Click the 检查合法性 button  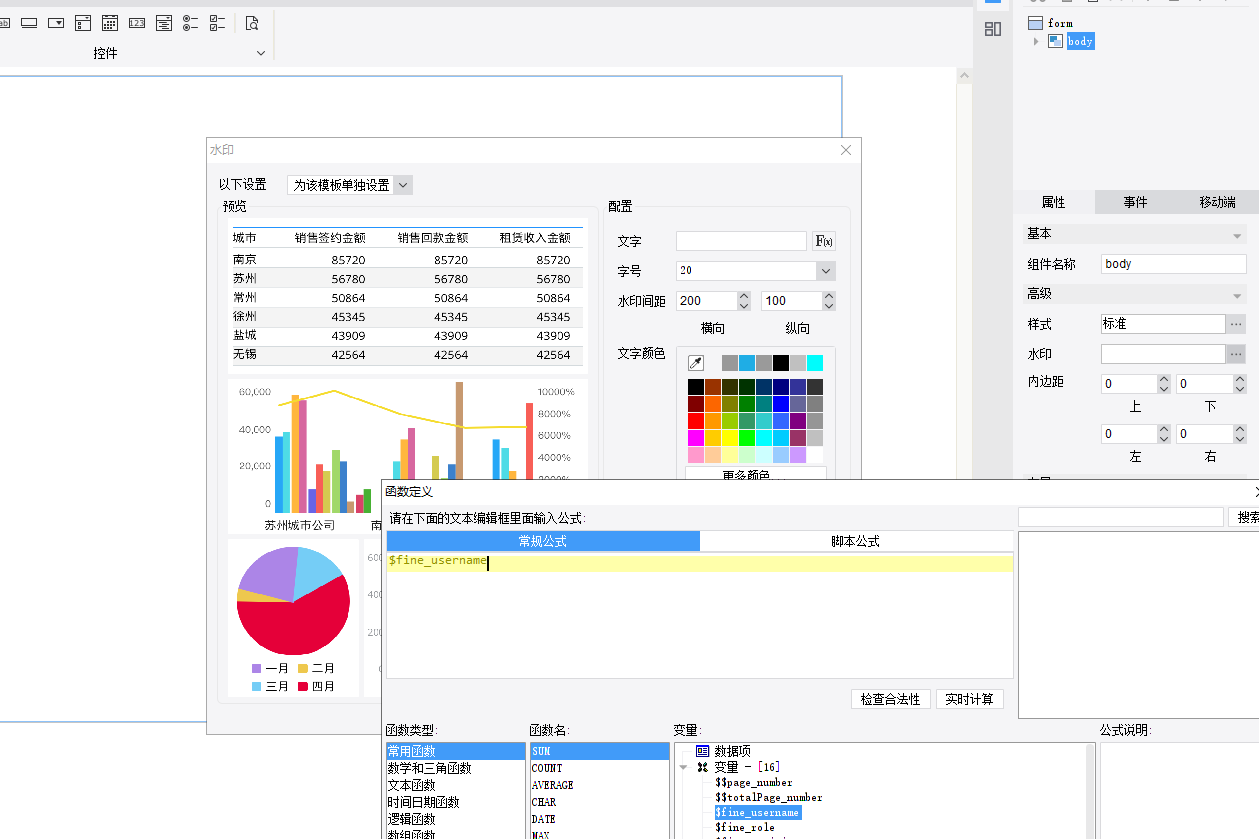891,699
